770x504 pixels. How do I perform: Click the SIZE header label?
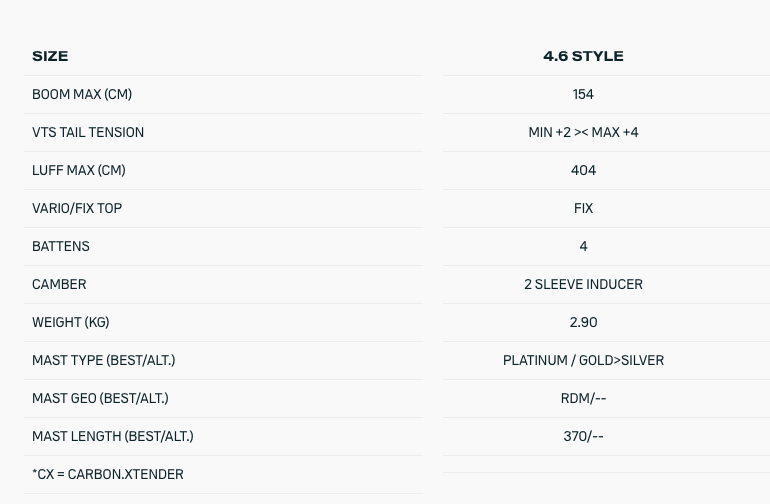click(x=50, y=56)
